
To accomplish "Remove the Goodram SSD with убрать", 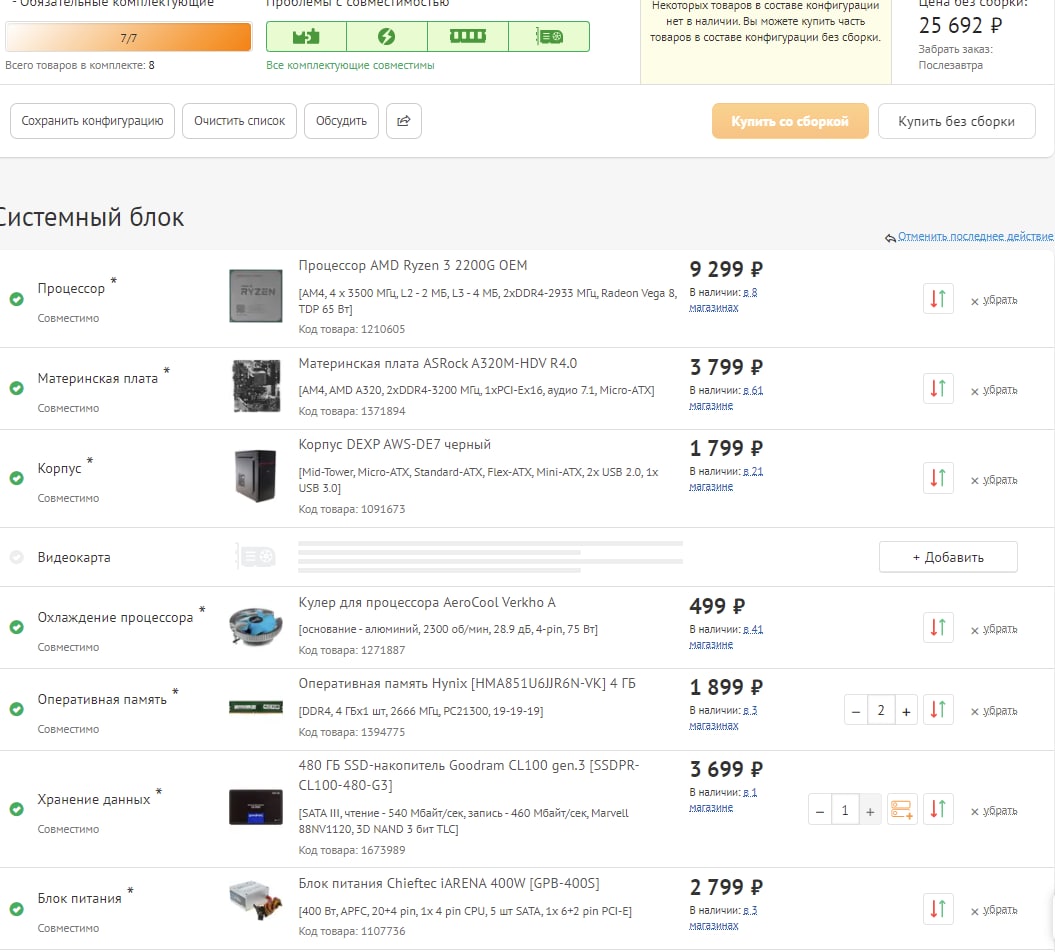I will [994, 811].
